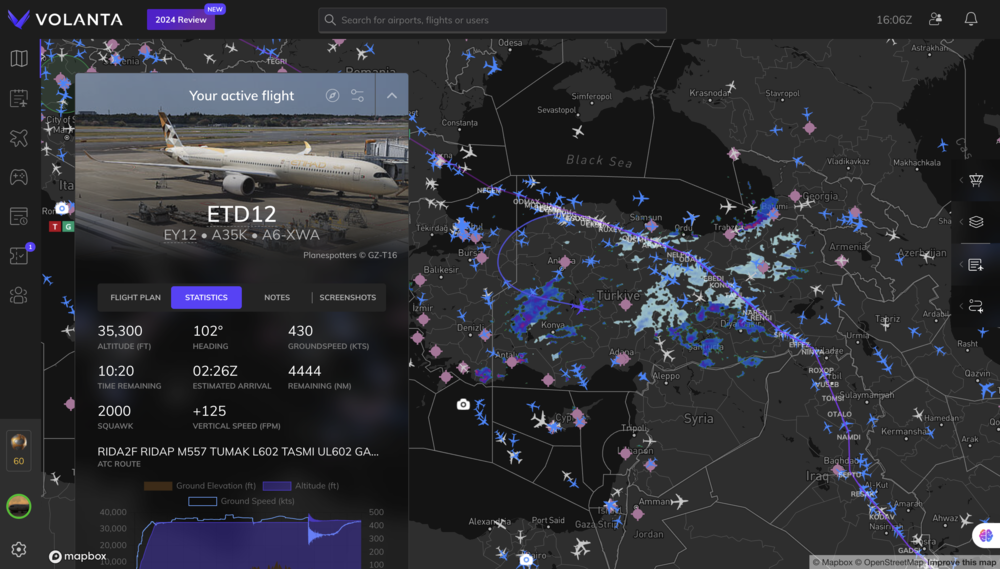The height and width of the screenshot is (569, 1000).
Task: Click the notifications bell icon
Action: (970, 19)
